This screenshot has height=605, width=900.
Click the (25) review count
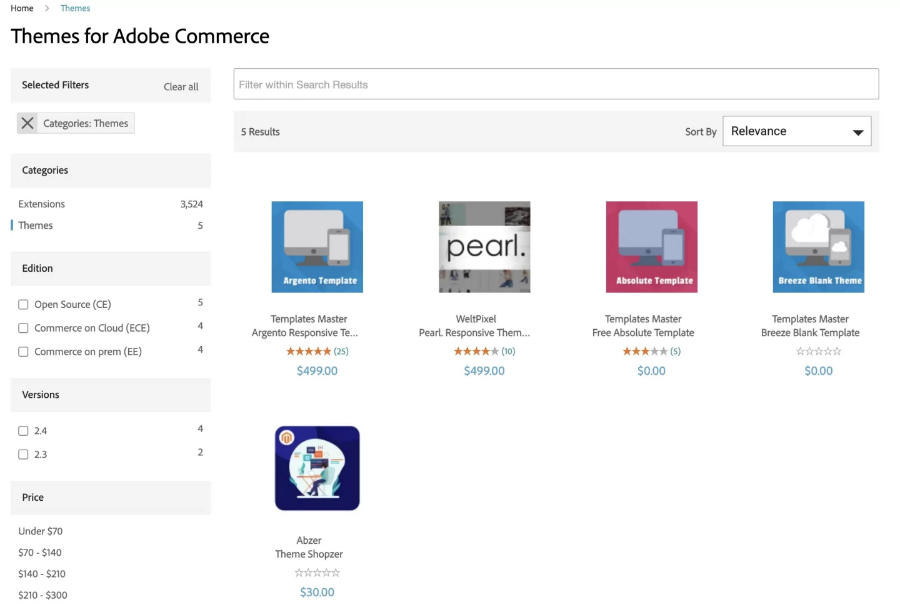point(341,351)
